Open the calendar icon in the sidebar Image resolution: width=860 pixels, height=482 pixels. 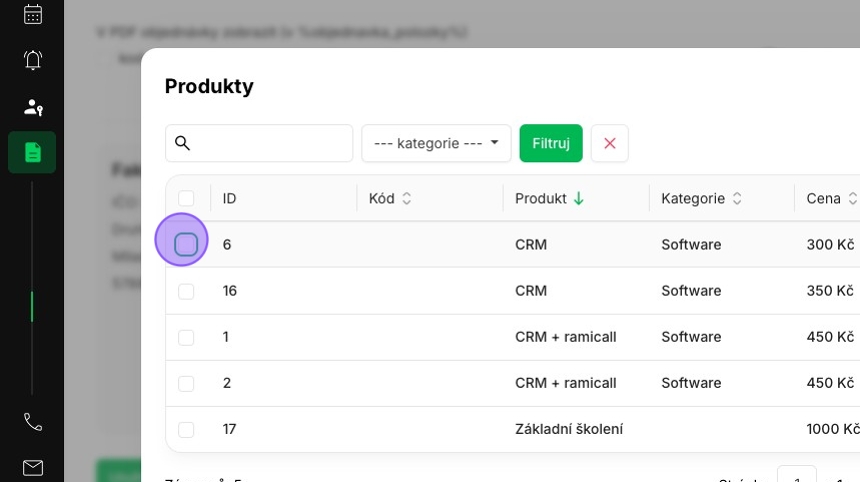pyautogui.click(x=33, y=14)
